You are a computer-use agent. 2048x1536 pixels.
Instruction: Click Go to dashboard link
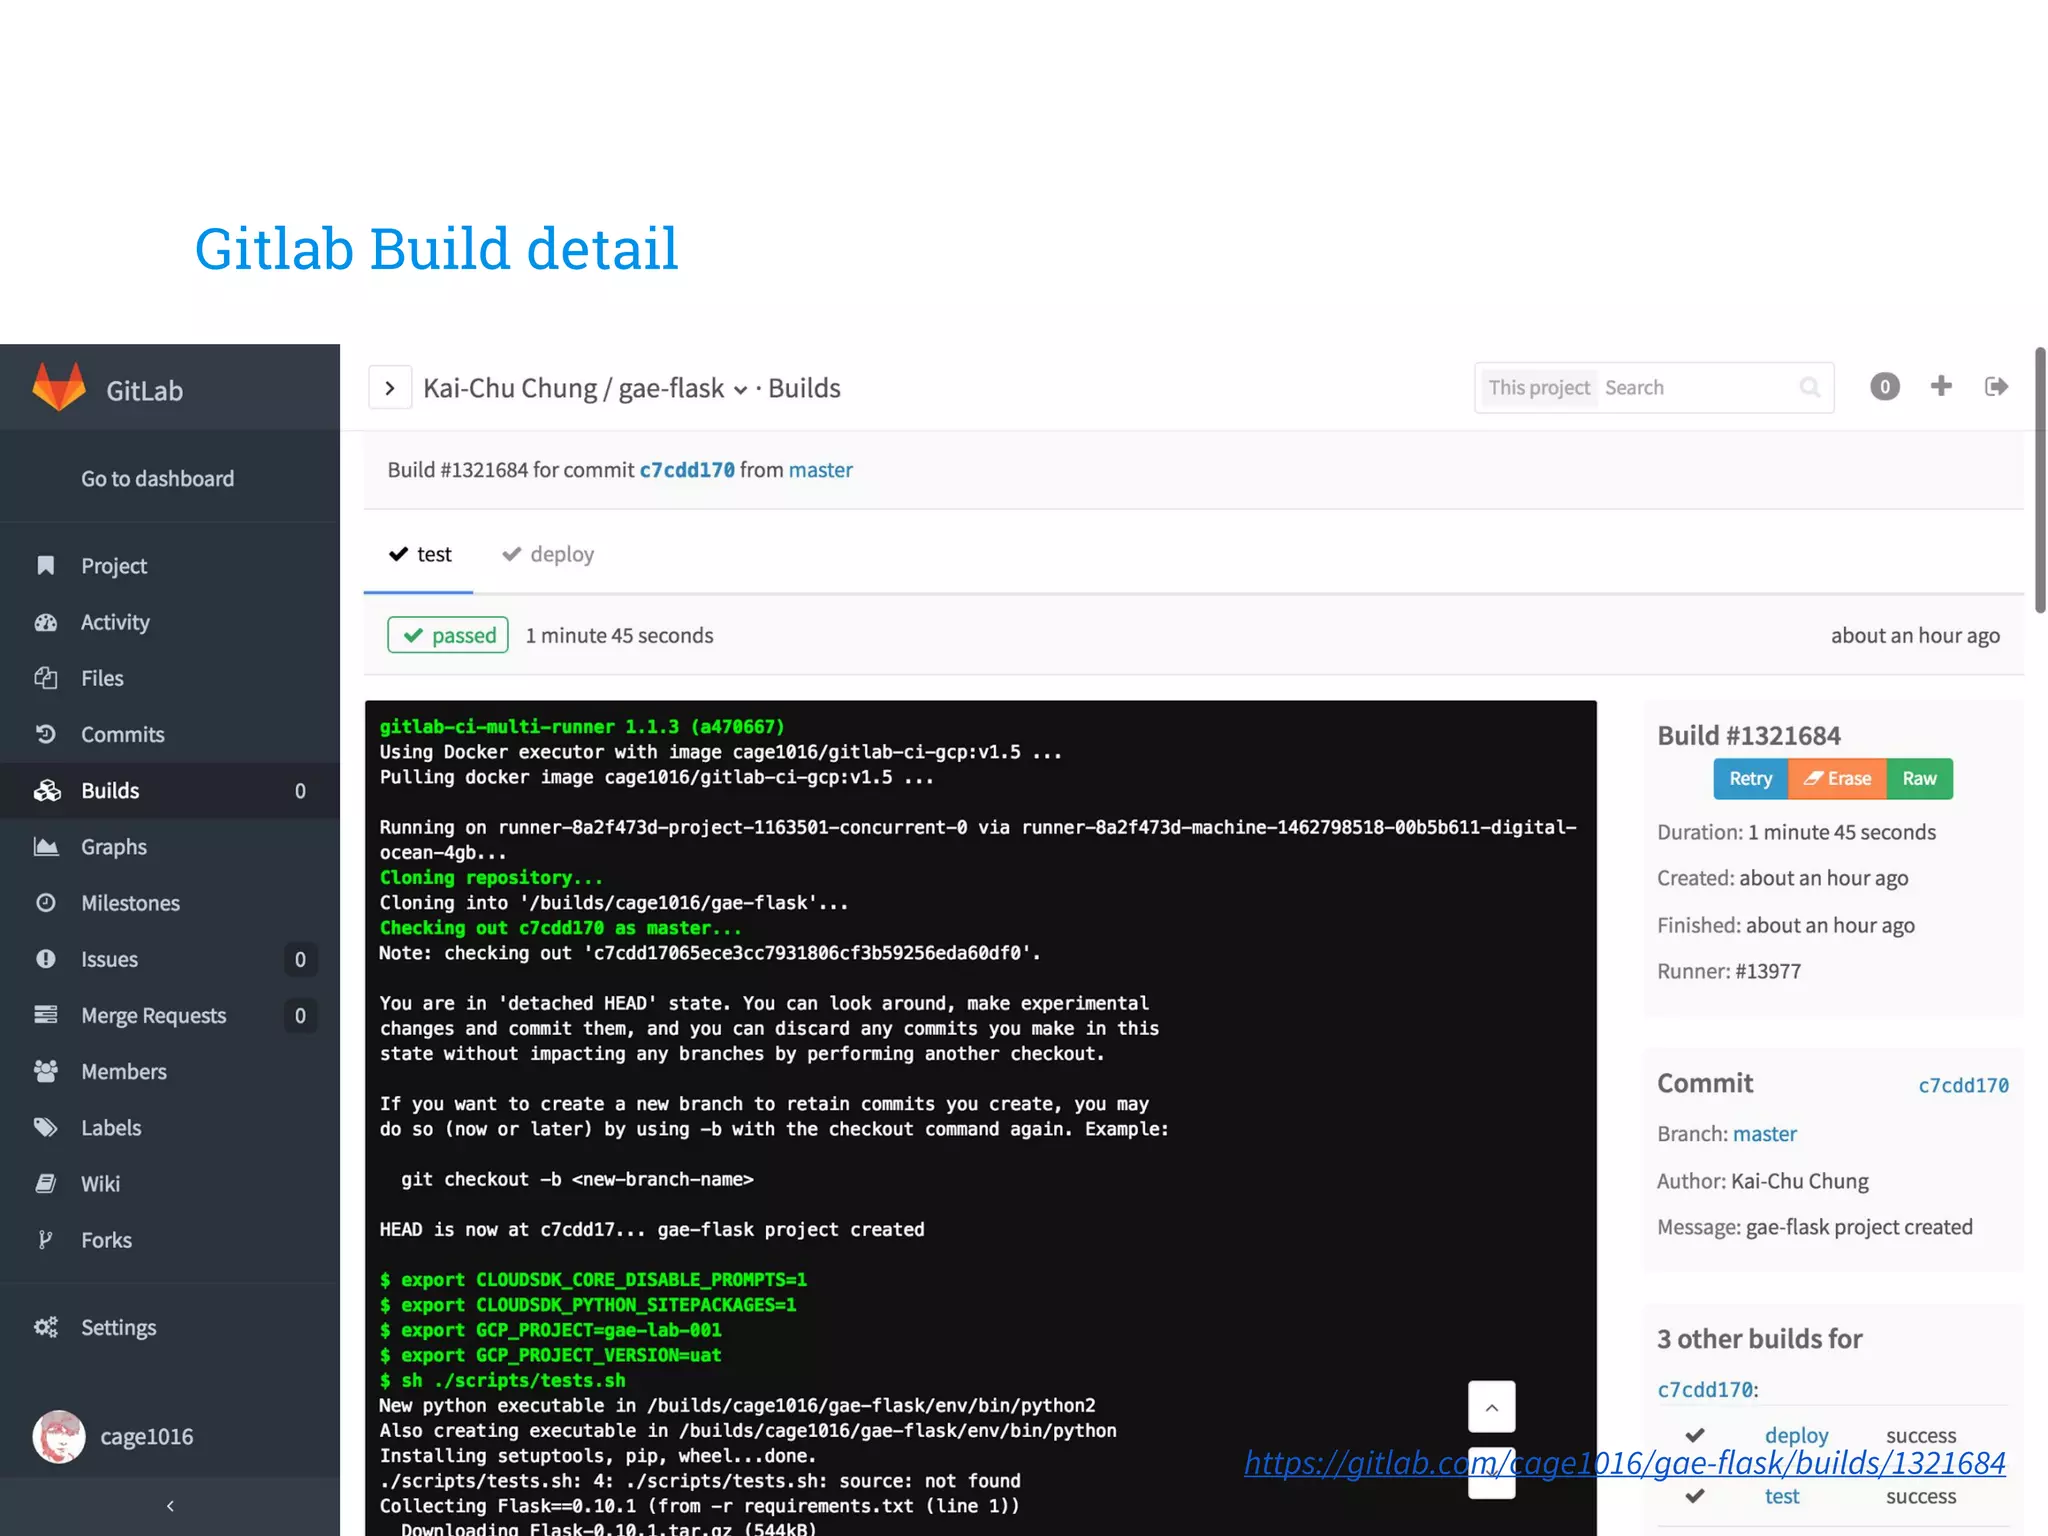157,478
